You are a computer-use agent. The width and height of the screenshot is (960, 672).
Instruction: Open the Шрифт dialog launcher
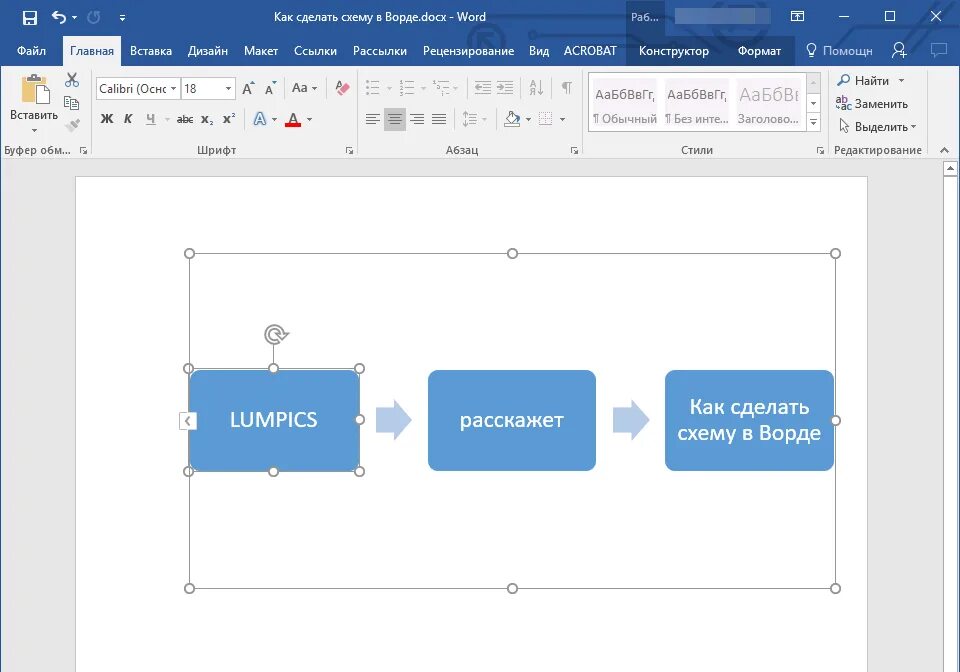pos(350,151)
